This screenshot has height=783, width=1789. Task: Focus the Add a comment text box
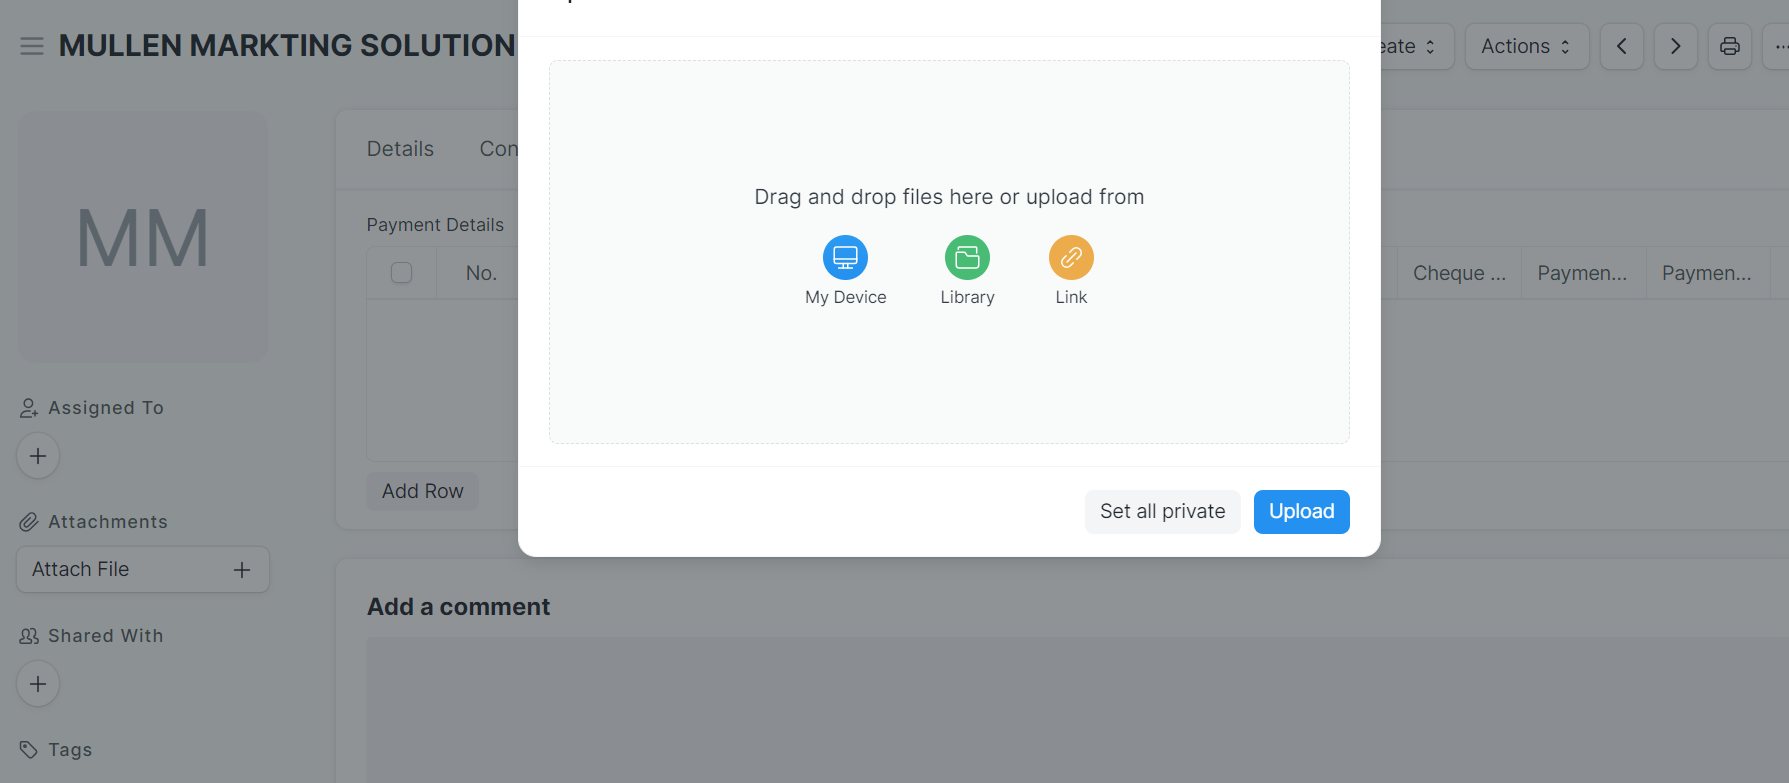pyautogui.click(x=1077, y=710)
